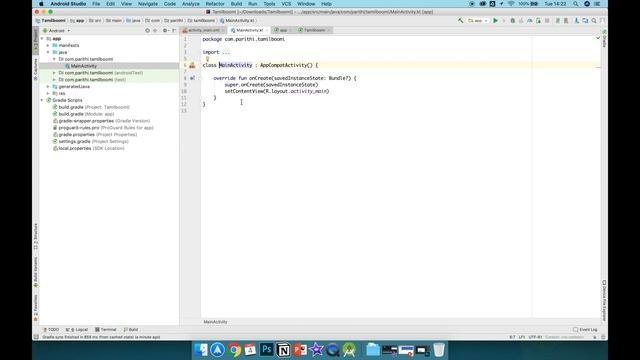
Task: Switch to the activity_main.xml editor tab
Action: pyautogui.click(x=203, y=30)
